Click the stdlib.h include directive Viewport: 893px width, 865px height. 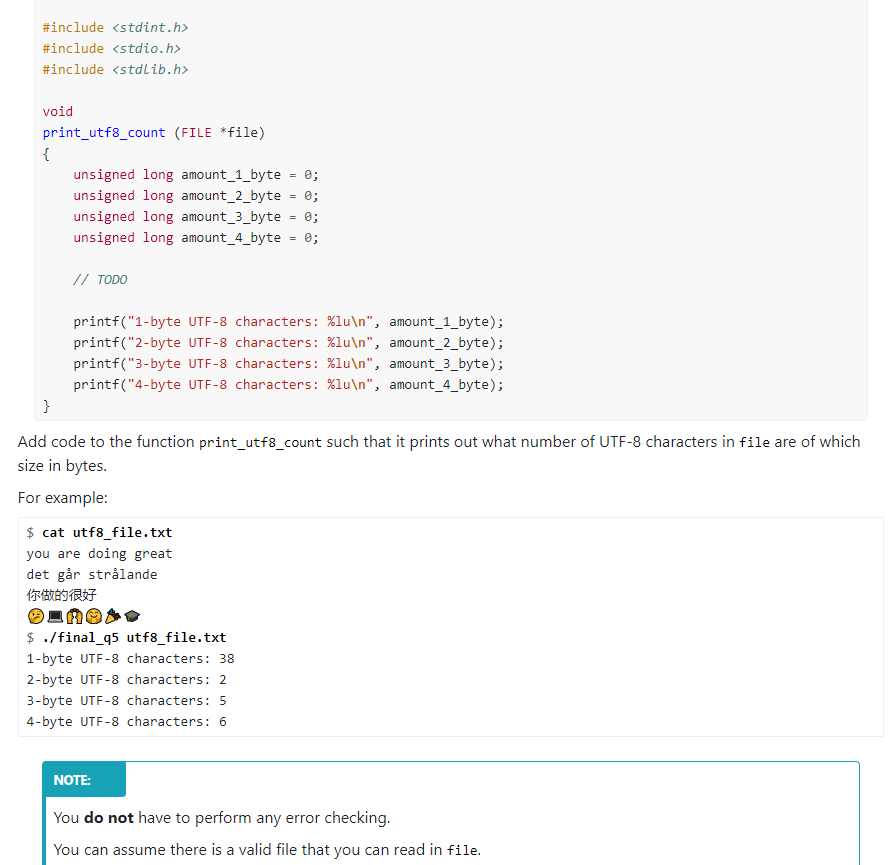(x=115, y=69)
